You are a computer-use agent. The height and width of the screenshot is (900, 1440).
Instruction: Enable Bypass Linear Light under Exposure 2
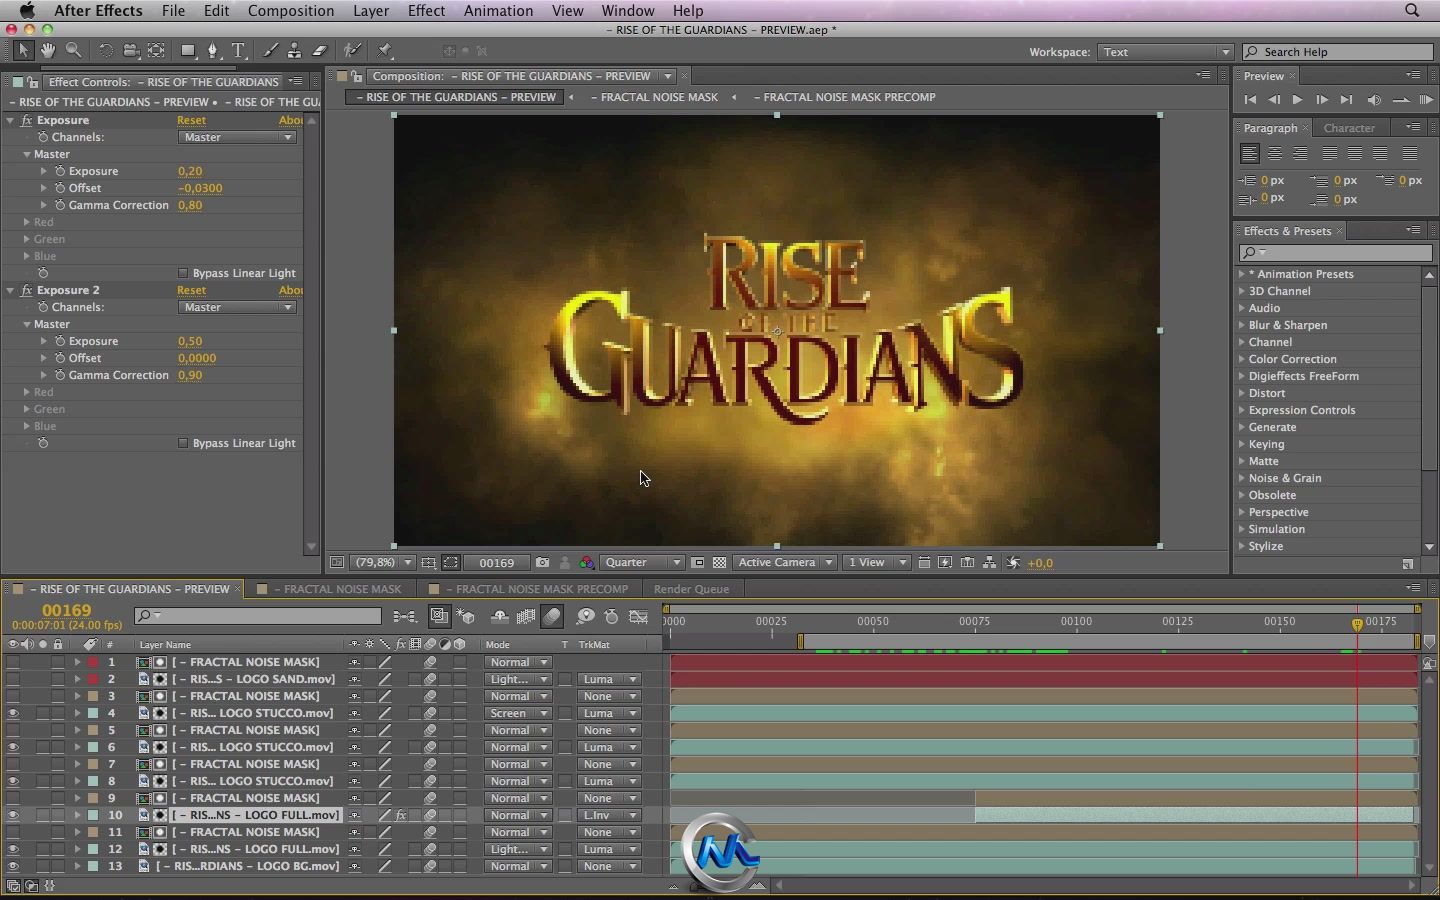[183, 443]
